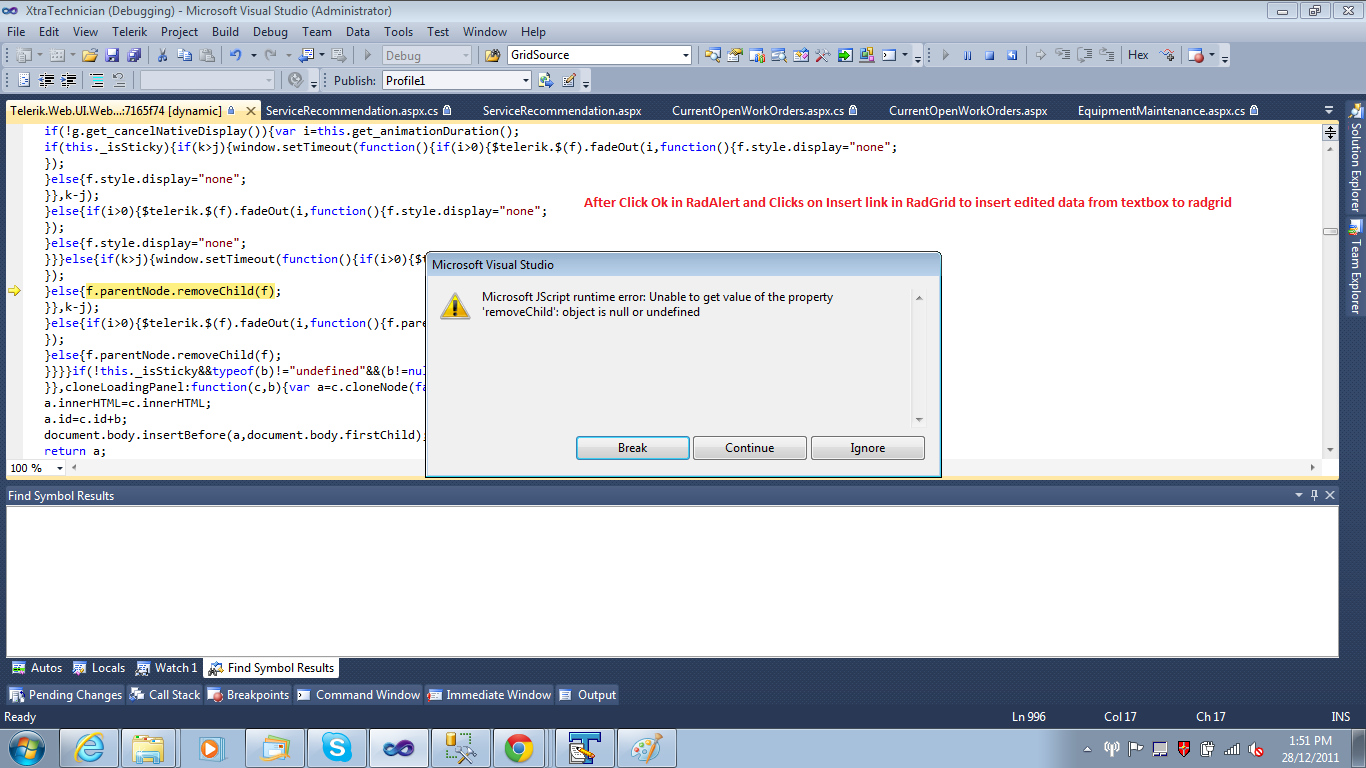
Task: Open the editor zoom 100 % dropdown
Action: tap(61, 468)
